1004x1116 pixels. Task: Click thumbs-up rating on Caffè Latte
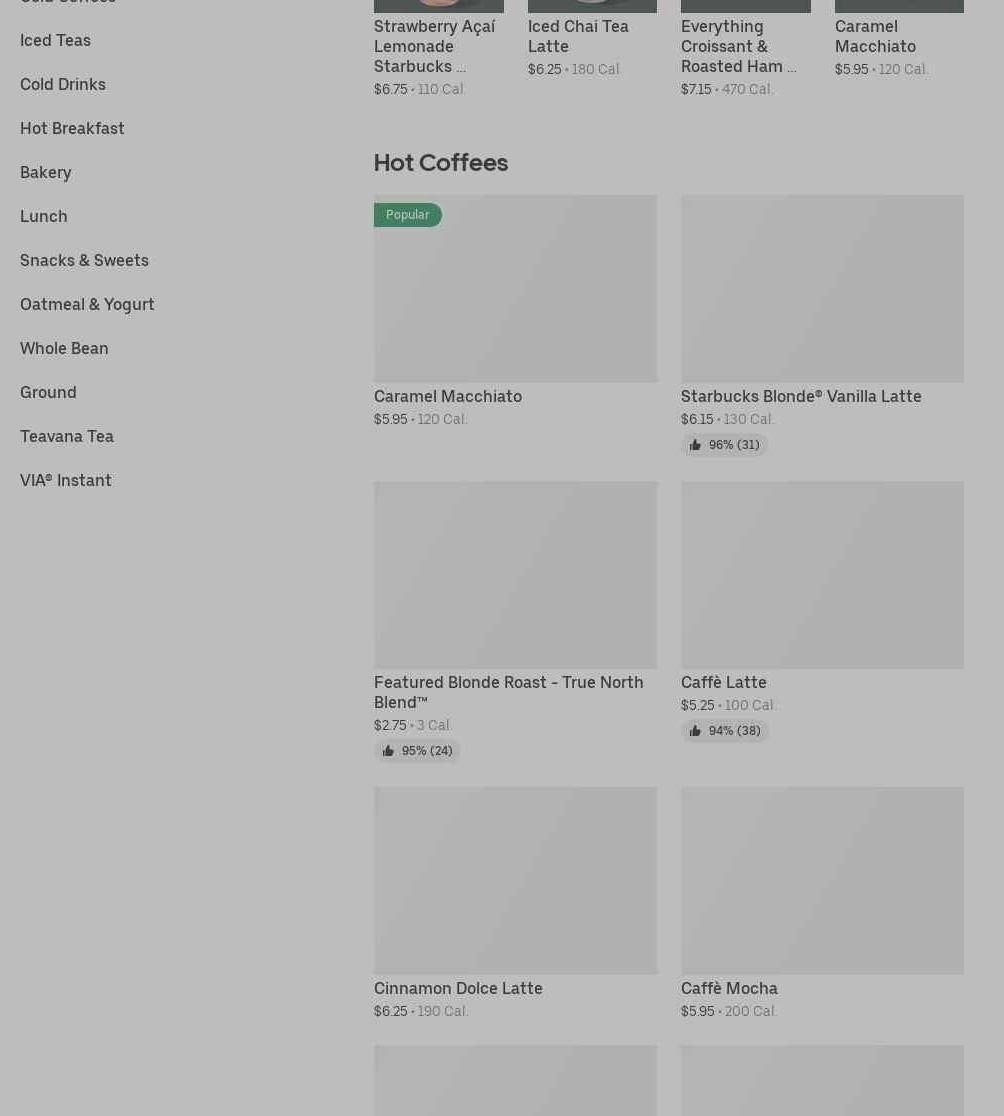coord(724,731)
